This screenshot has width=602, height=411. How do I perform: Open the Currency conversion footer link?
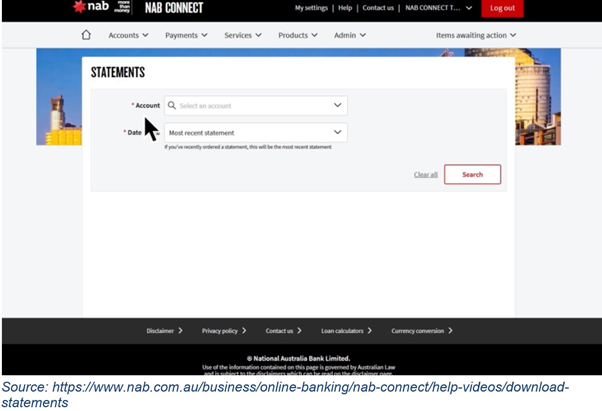tap(422, 331)
